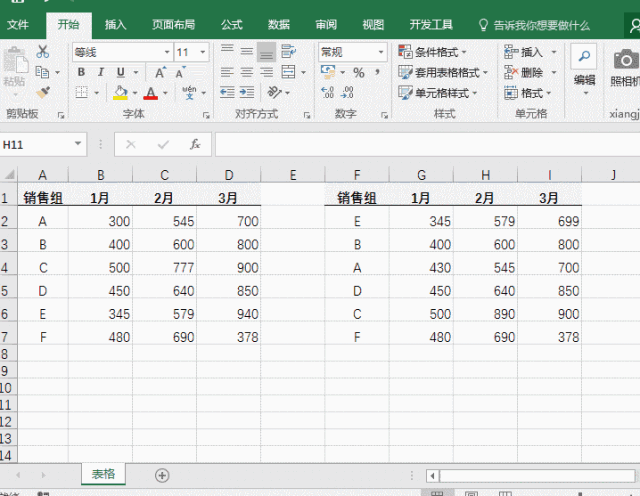Decrease font size with small A

180,73
